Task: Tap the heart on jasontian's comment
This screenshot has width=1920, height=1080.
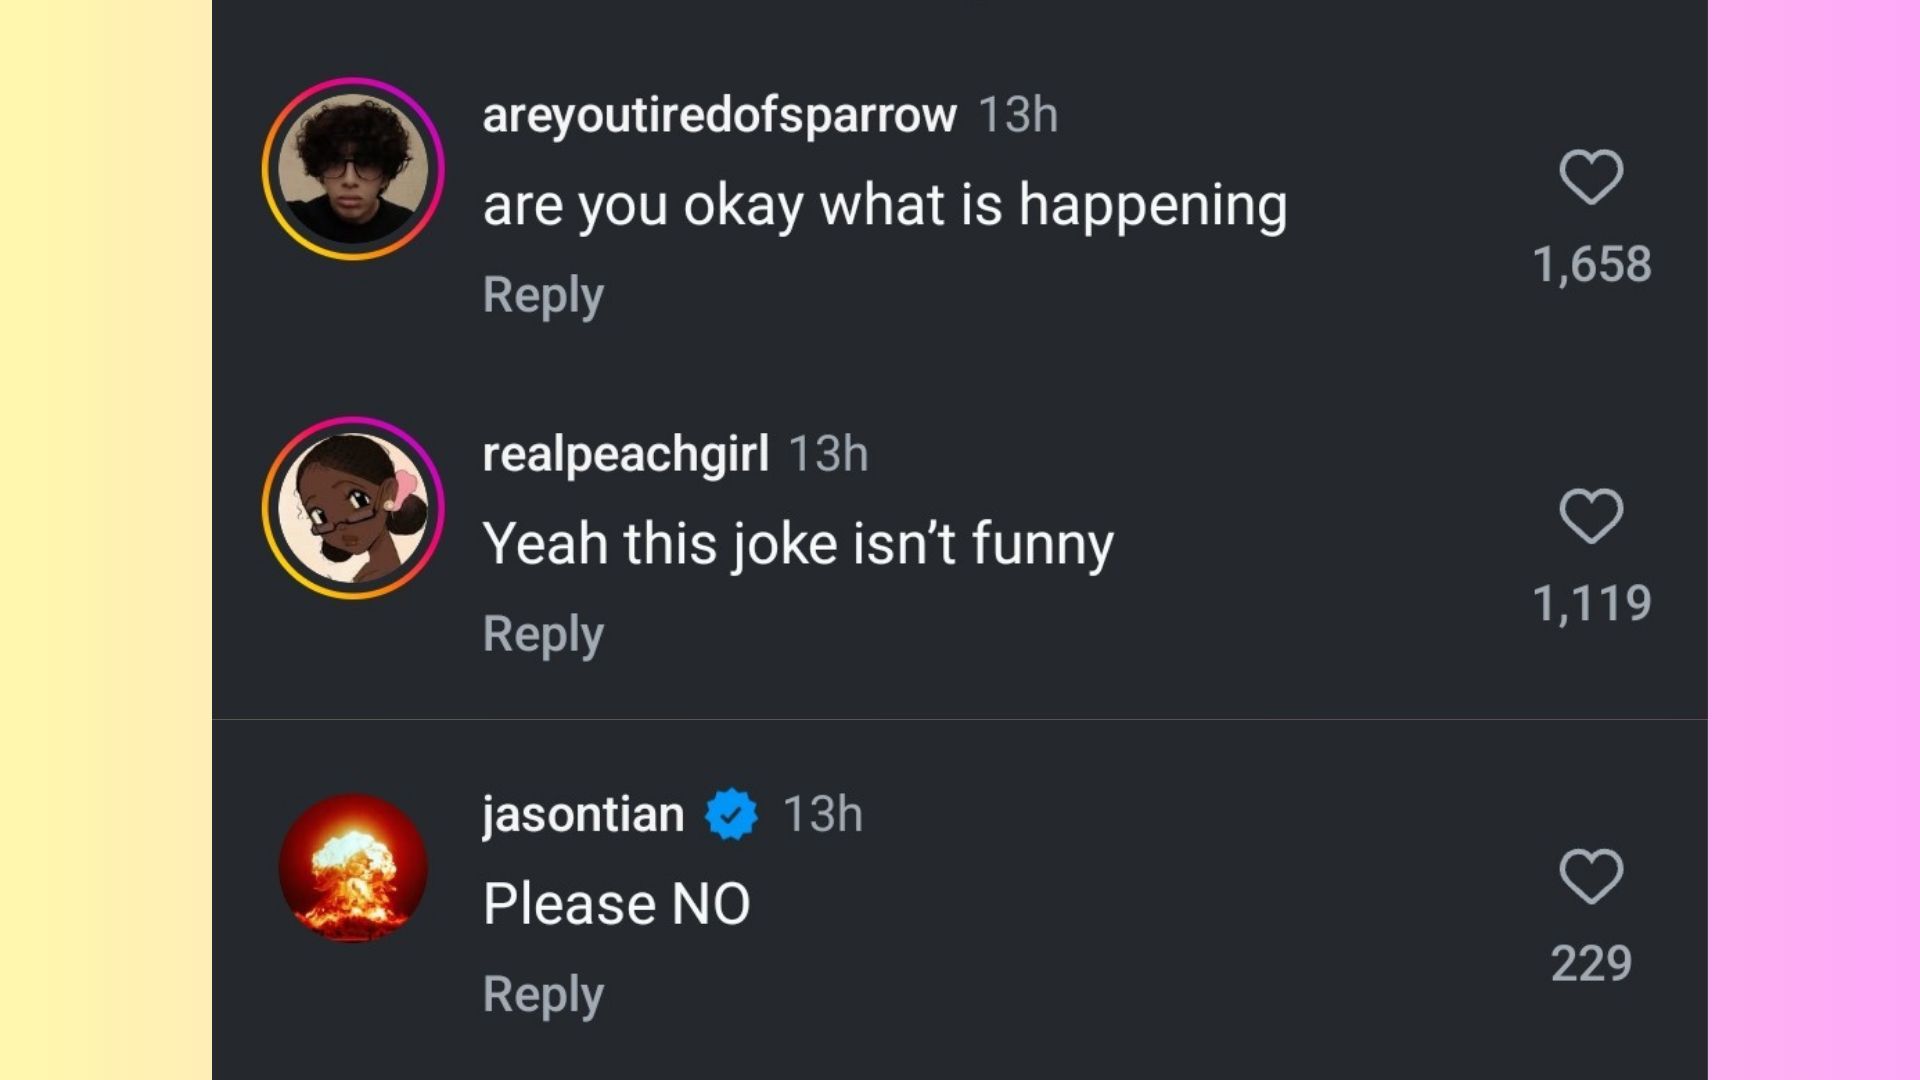Action: (x=1591, y=876)
